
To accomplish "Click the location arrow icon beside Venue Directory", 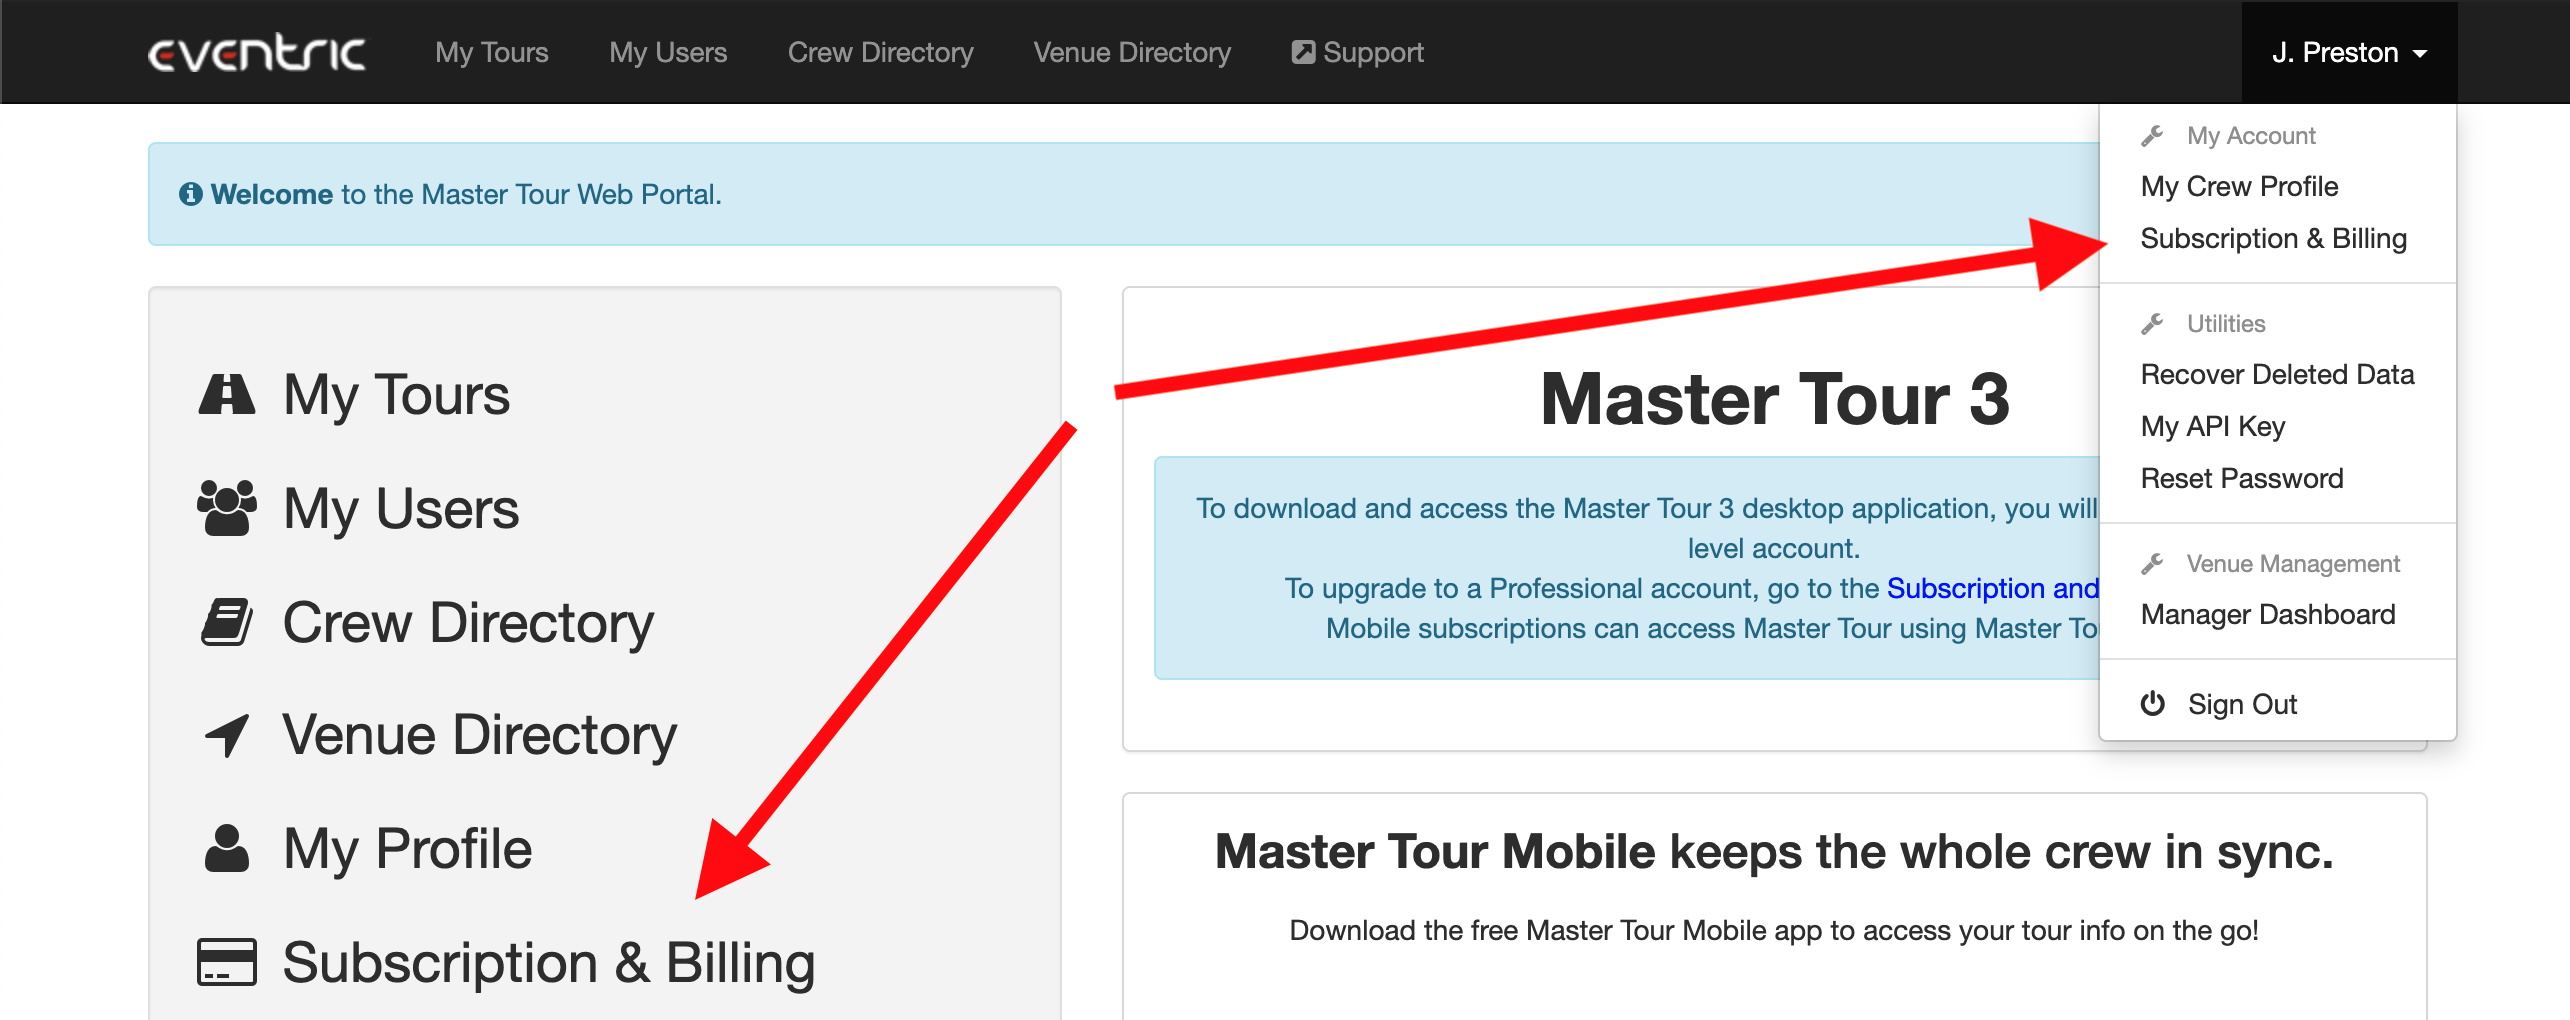I will pos(227,736).
